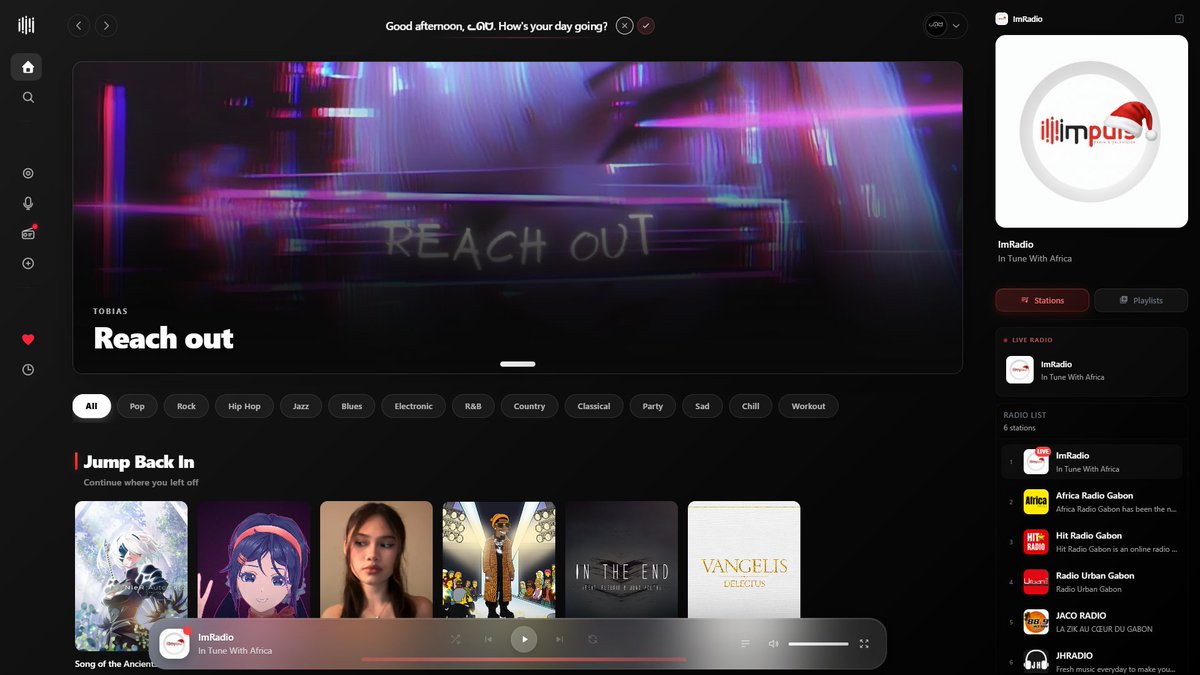This screenshot has width=1200, height=675.
Task: Filter by Classical genre
Action: pyautogui.click(x=594, y=406)
